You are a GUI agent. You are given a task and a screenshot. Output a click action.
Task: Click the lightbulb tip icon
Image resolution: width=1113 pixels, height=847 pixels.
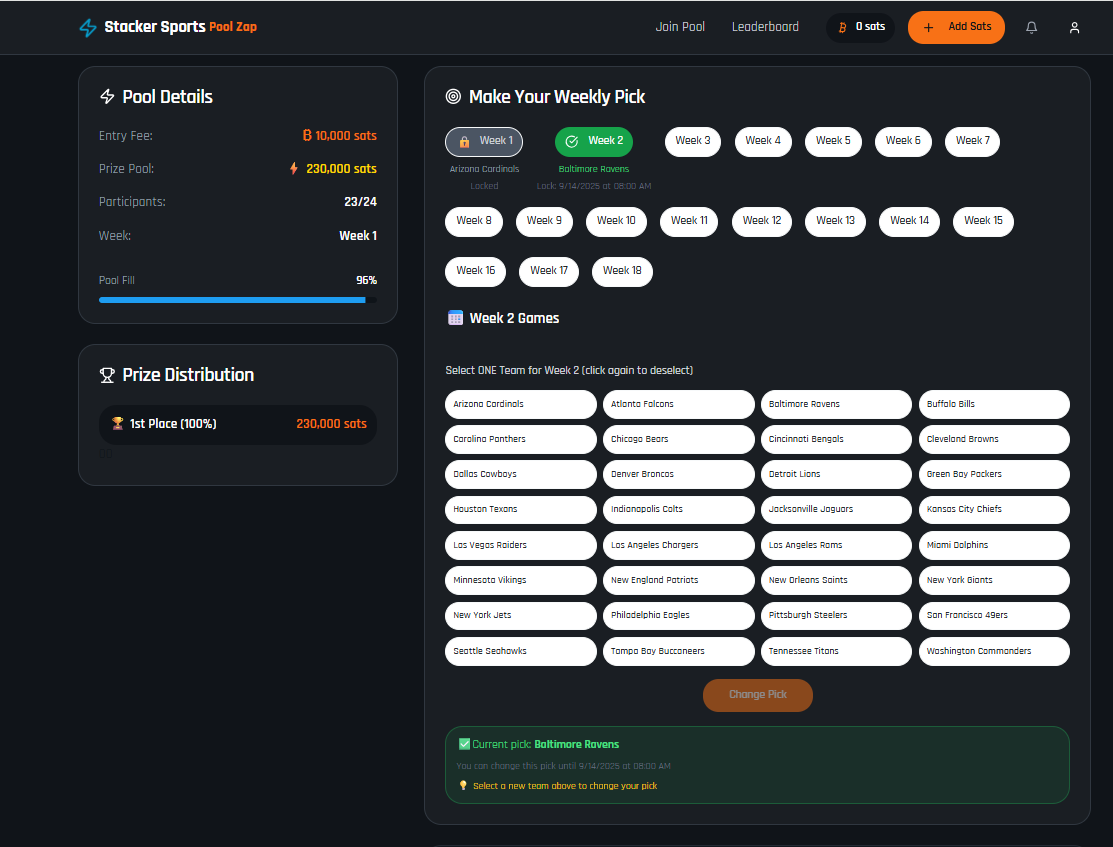click(463, 785)
